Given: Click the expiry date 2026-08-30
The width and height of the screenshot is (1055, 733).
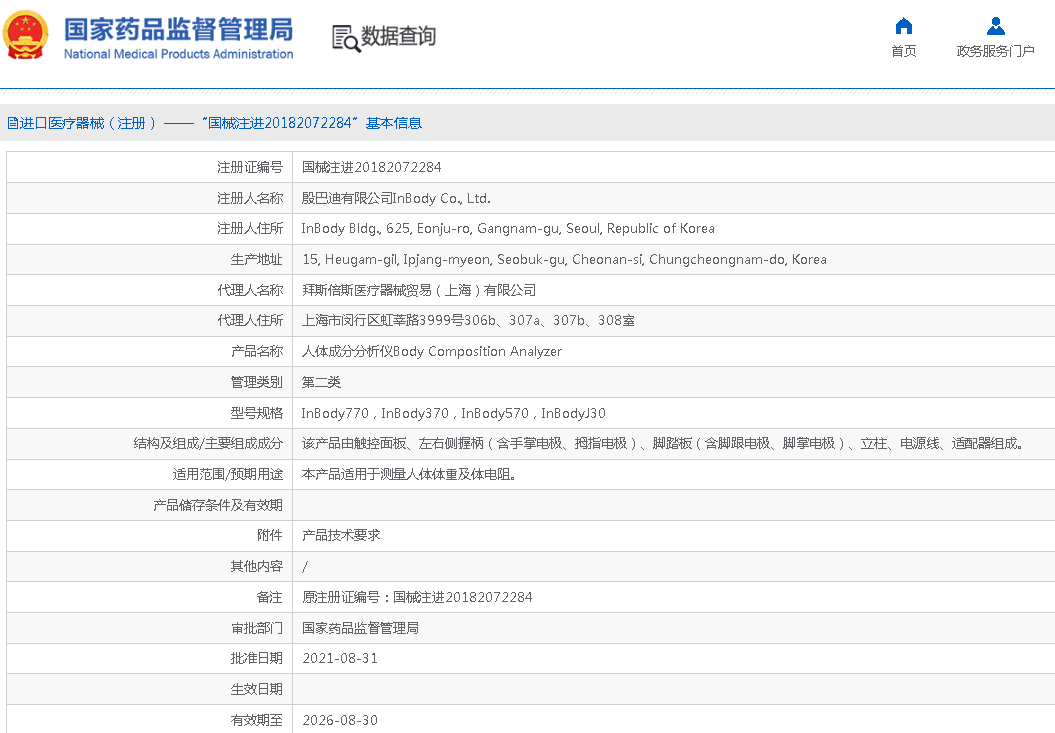Looking at the screenshot, I should point(340,720).
